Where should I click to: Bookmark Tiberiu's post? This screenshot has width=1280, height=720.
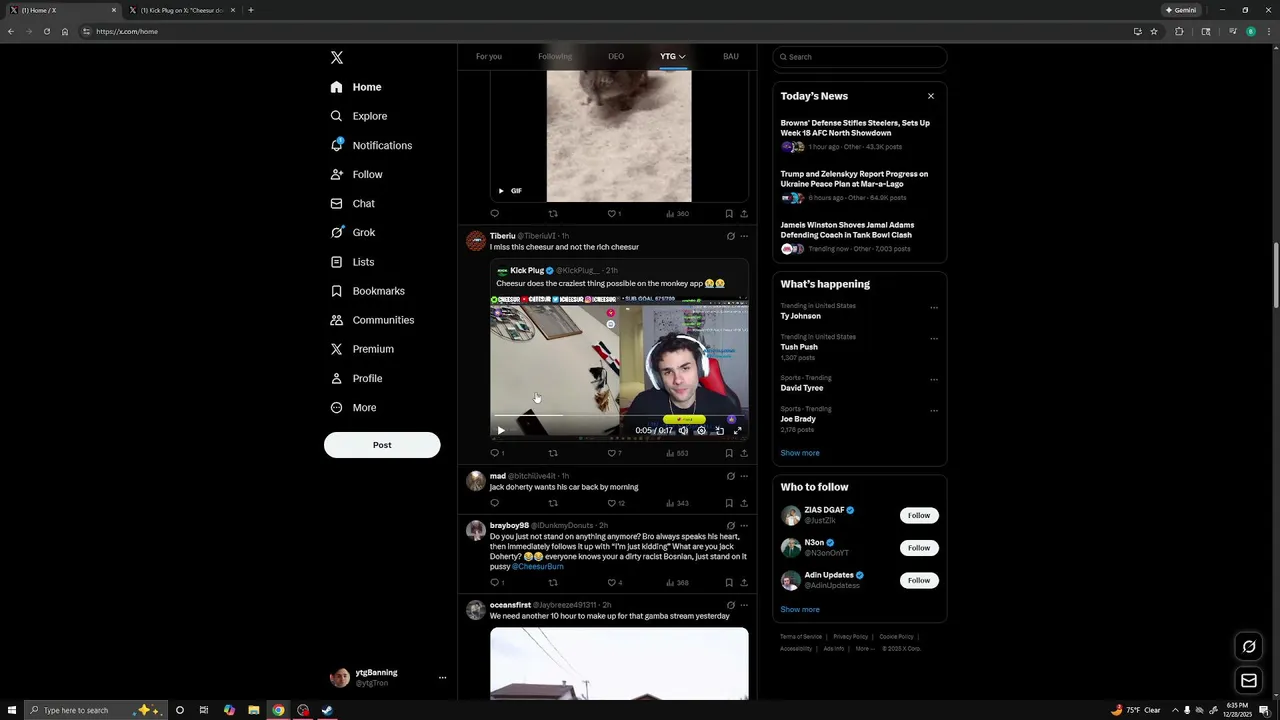(729, 453)
